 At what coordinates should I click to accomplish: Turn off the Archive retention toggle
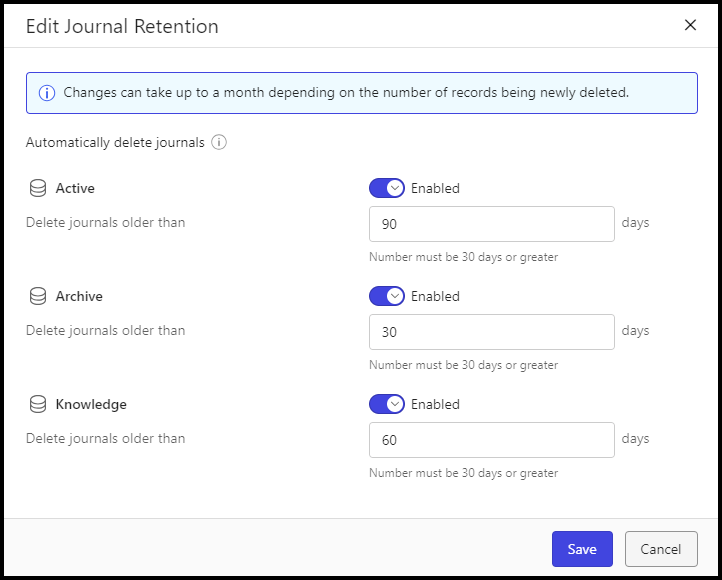pos(387,296)
